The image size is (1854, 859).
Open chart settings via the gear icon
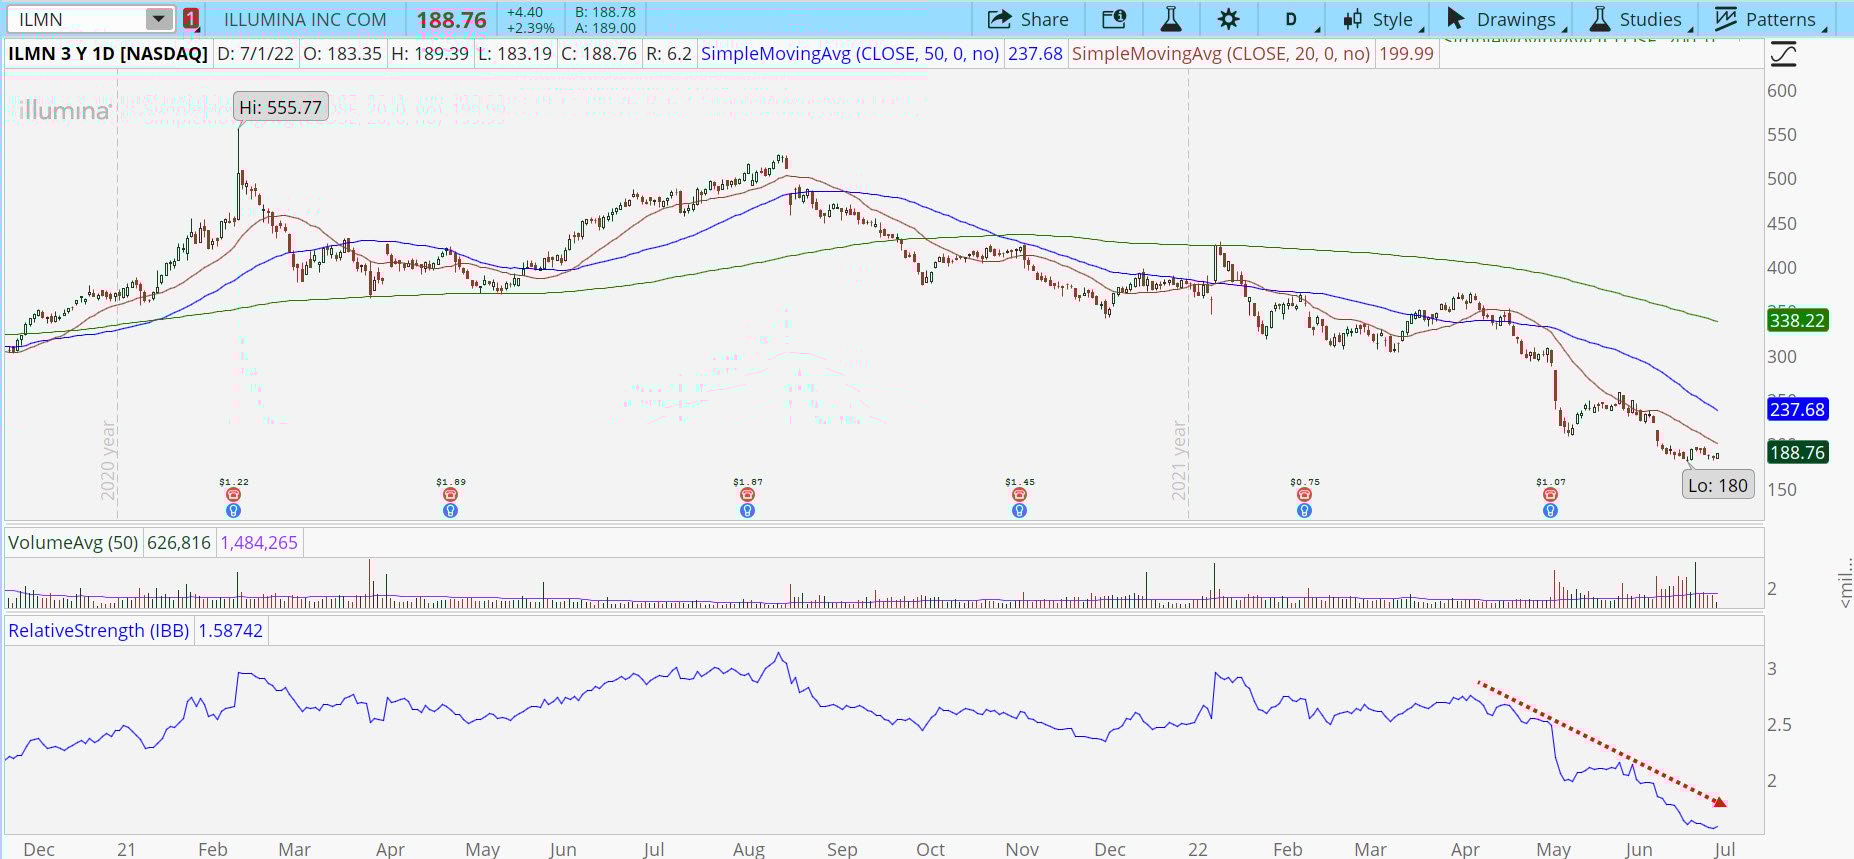pyautogui.click(x=1228, y=19)
